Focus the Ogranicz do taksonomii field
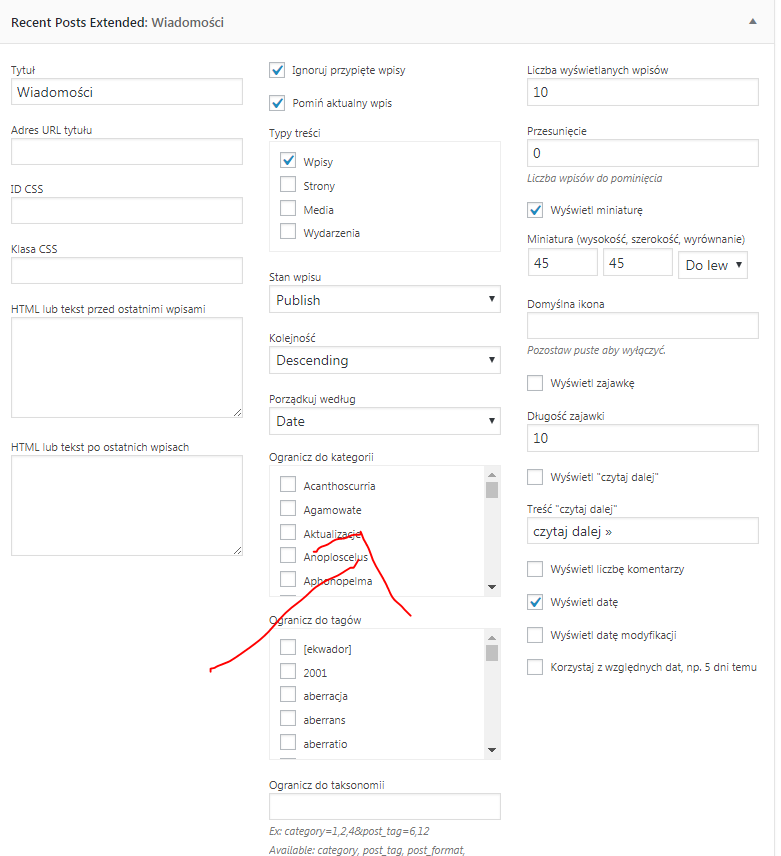This screenshot has height=856, width=781. point(385,806)
